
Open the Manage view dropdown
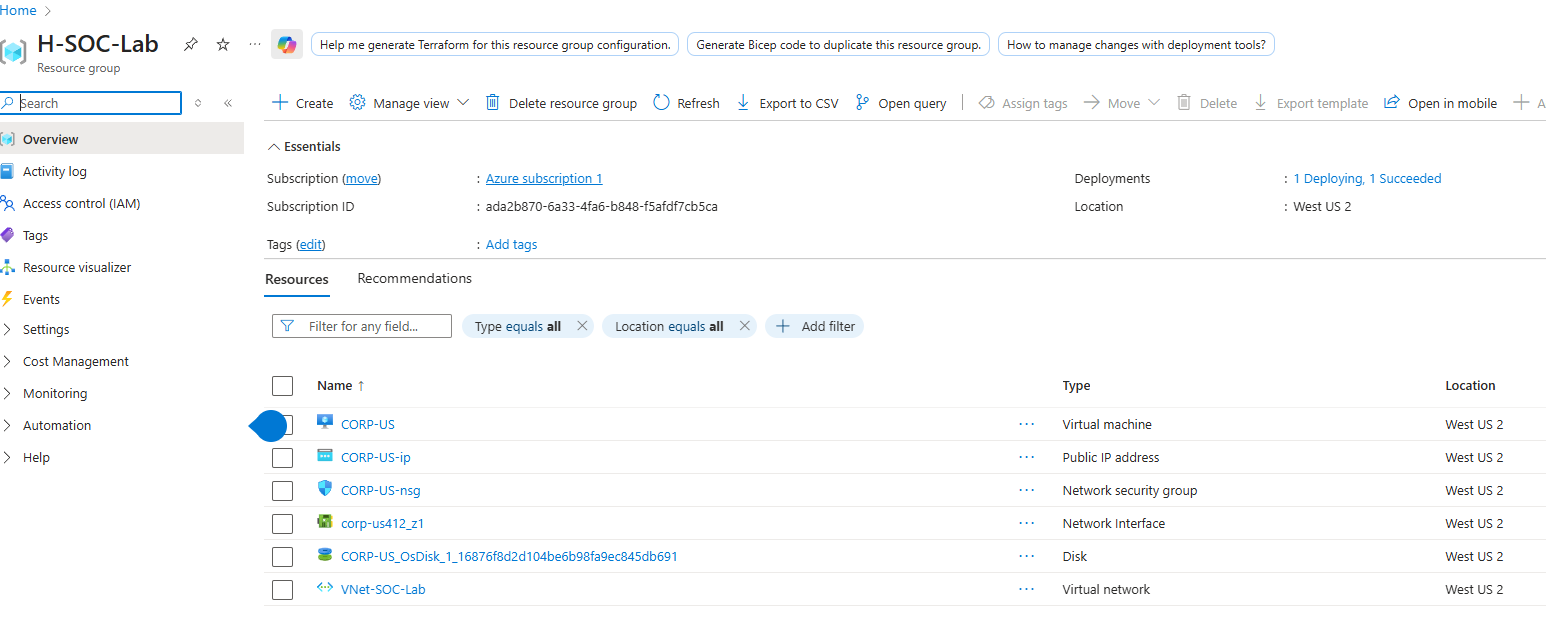(410, 103)
